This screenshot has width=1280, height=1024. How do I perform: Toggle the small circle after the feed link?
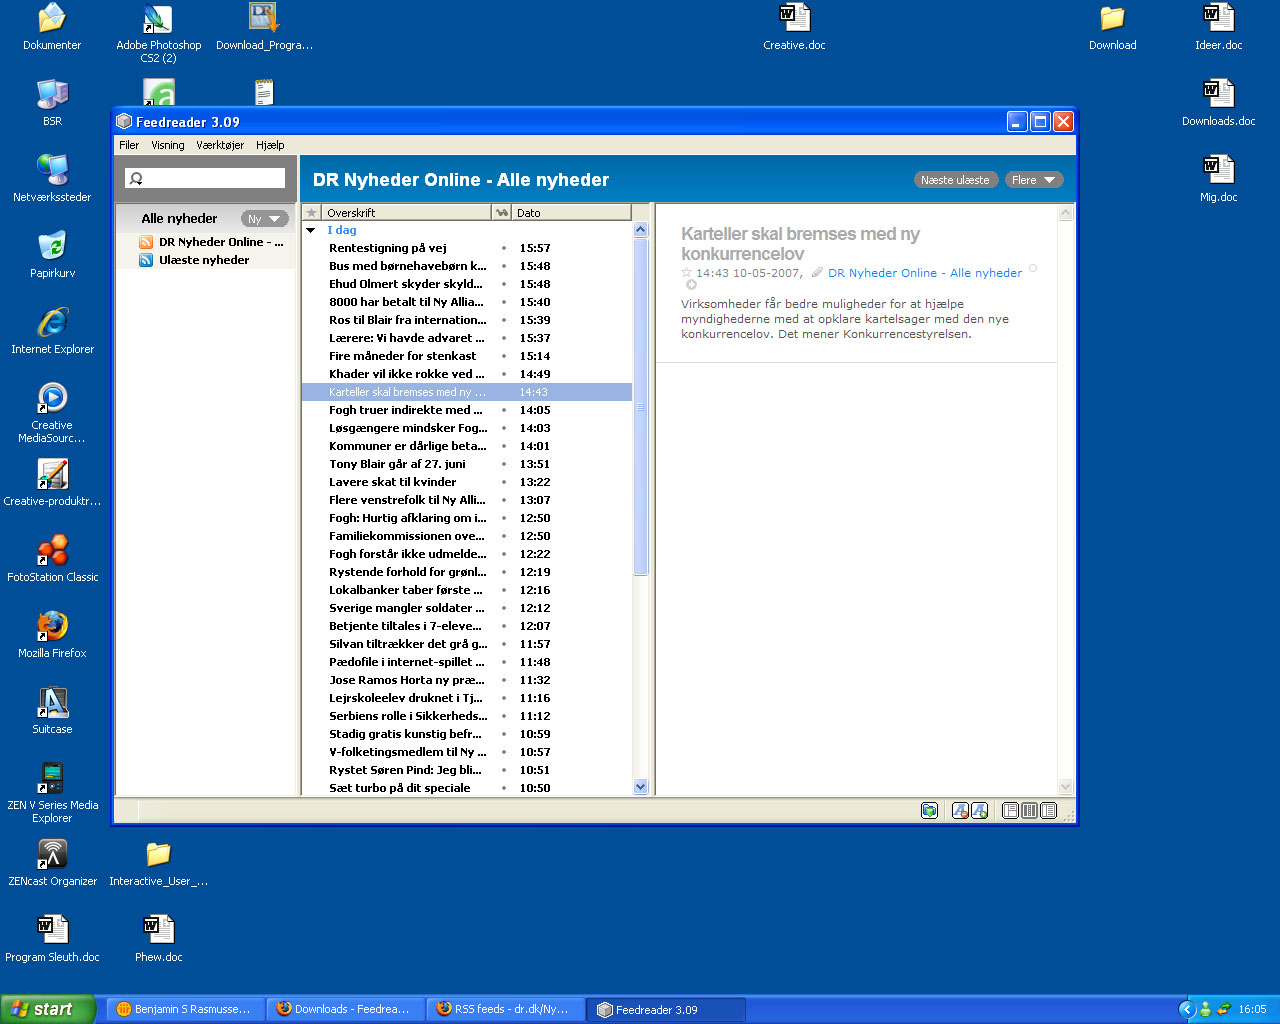[1033, 268]
